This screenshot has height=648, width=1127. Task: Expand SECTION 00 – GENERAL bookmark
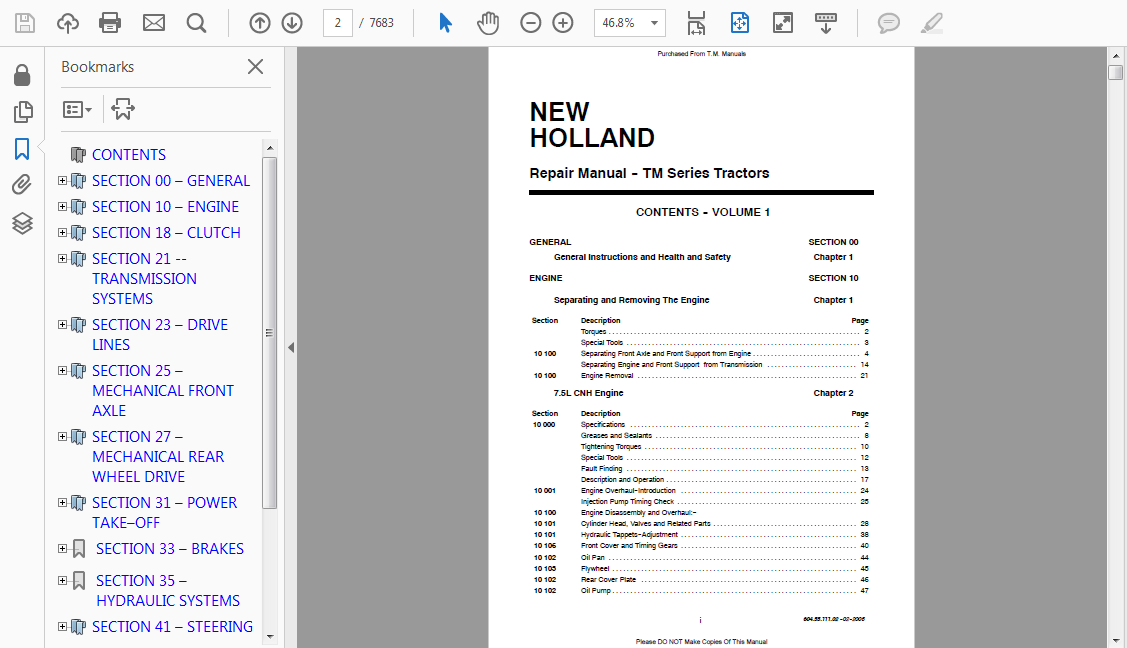point(63,180)
